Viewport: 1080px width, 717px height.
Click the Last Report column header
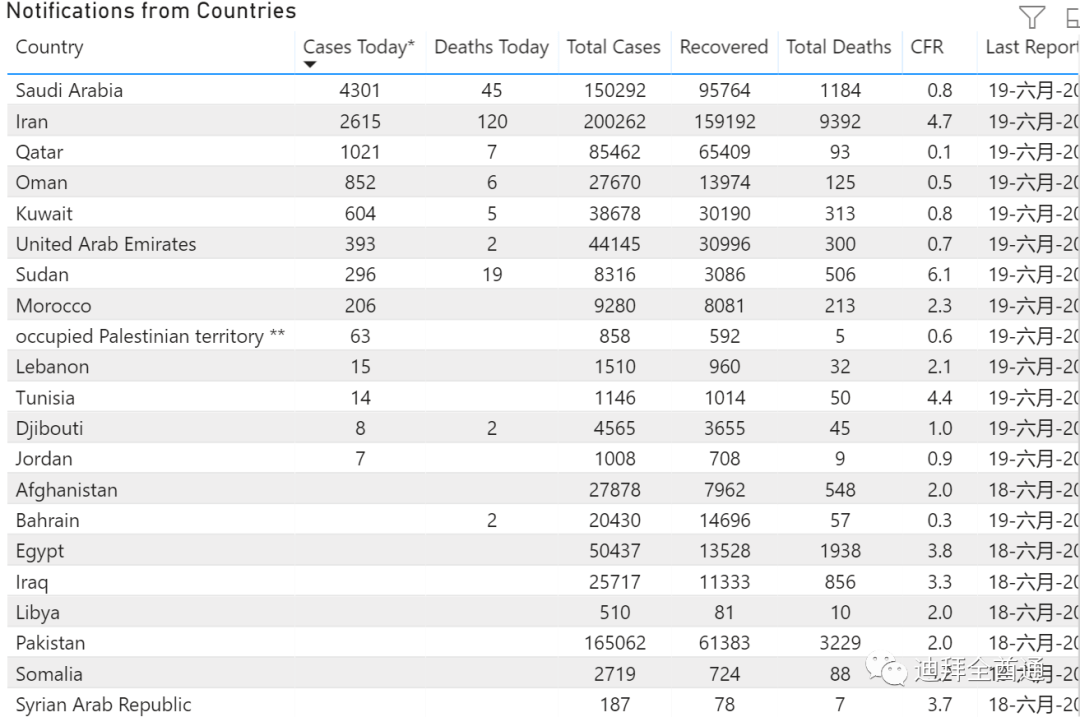pyautogui.click(x=1030, y=47)
